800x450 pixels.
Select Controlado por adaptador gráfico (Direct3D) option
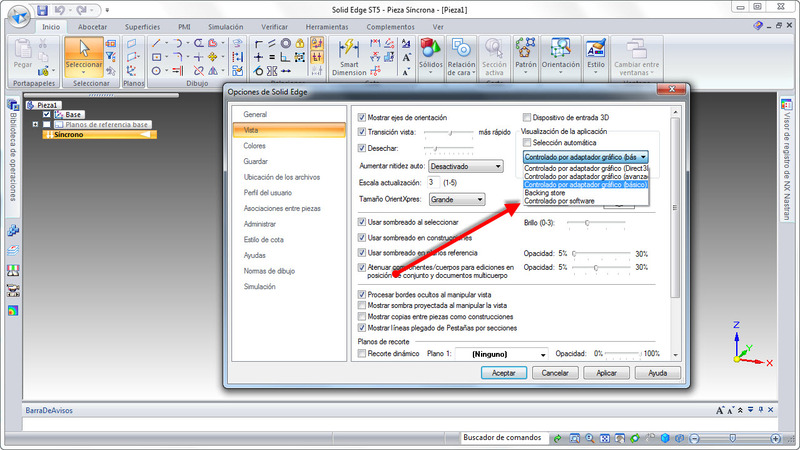click(586, 168)
